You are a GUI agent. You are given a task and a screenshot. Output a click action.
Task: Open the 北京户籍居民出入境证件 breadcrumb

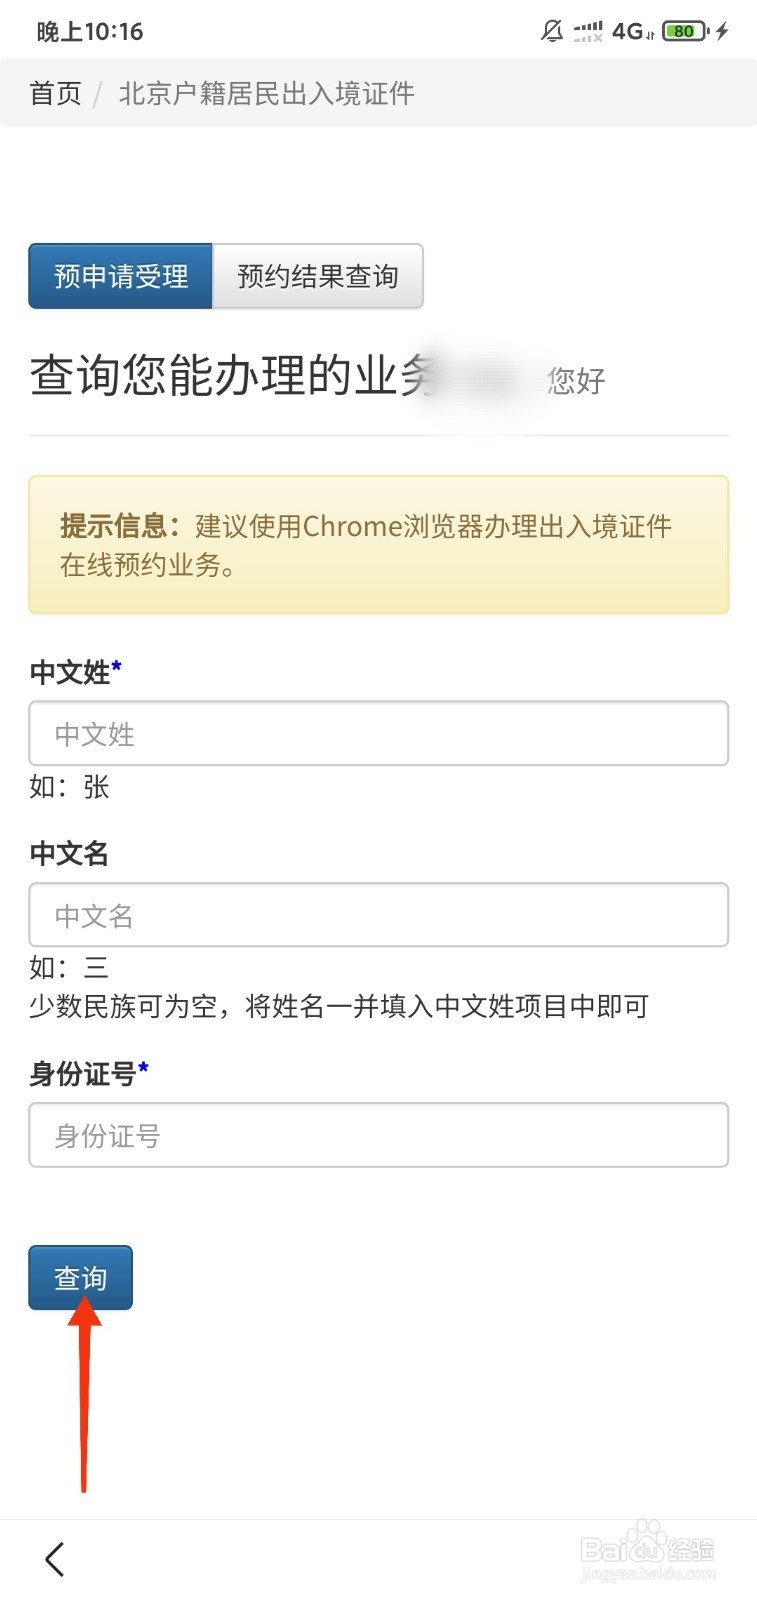(266, 93)
